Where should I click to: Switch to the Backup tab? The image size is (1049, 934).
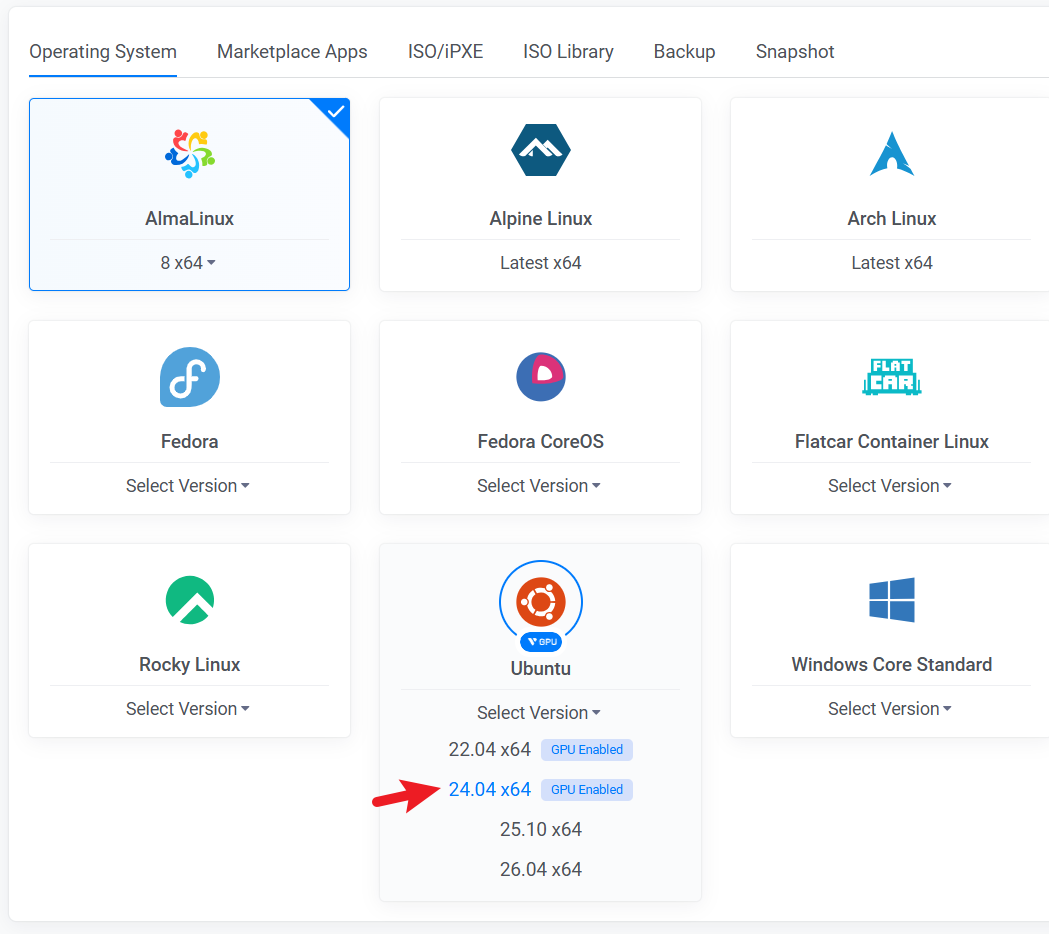tap(684, 52)
